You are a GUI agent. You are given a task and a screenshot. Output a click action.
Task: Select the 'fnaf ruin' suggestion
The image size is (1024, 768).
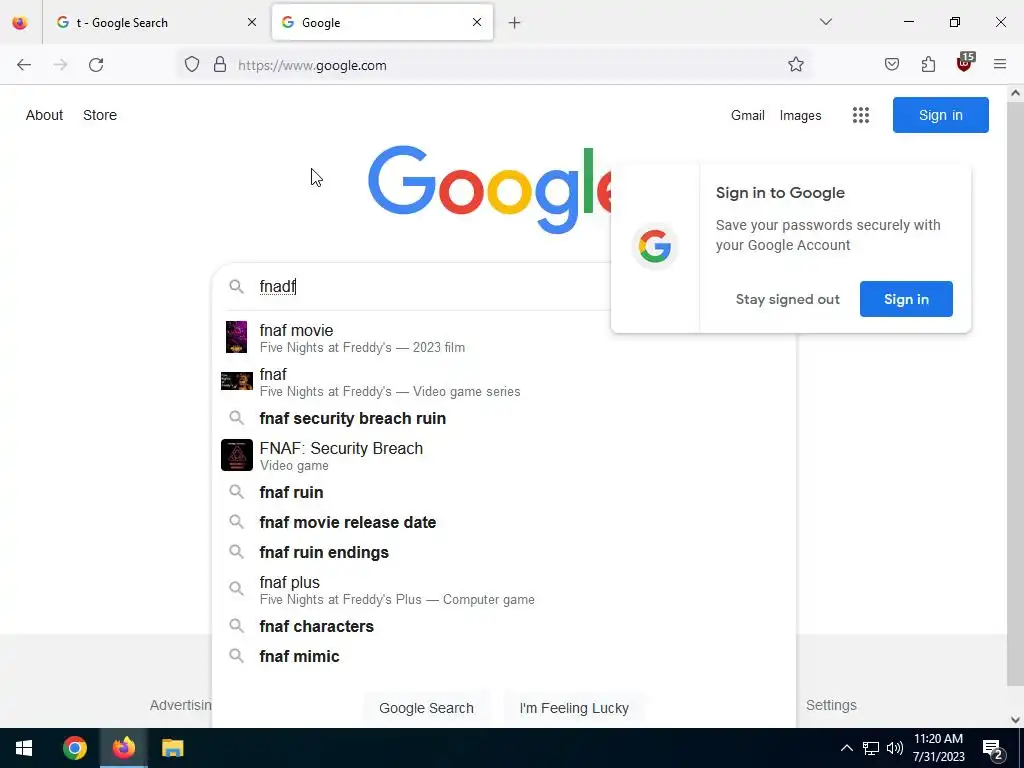[503, 492]
